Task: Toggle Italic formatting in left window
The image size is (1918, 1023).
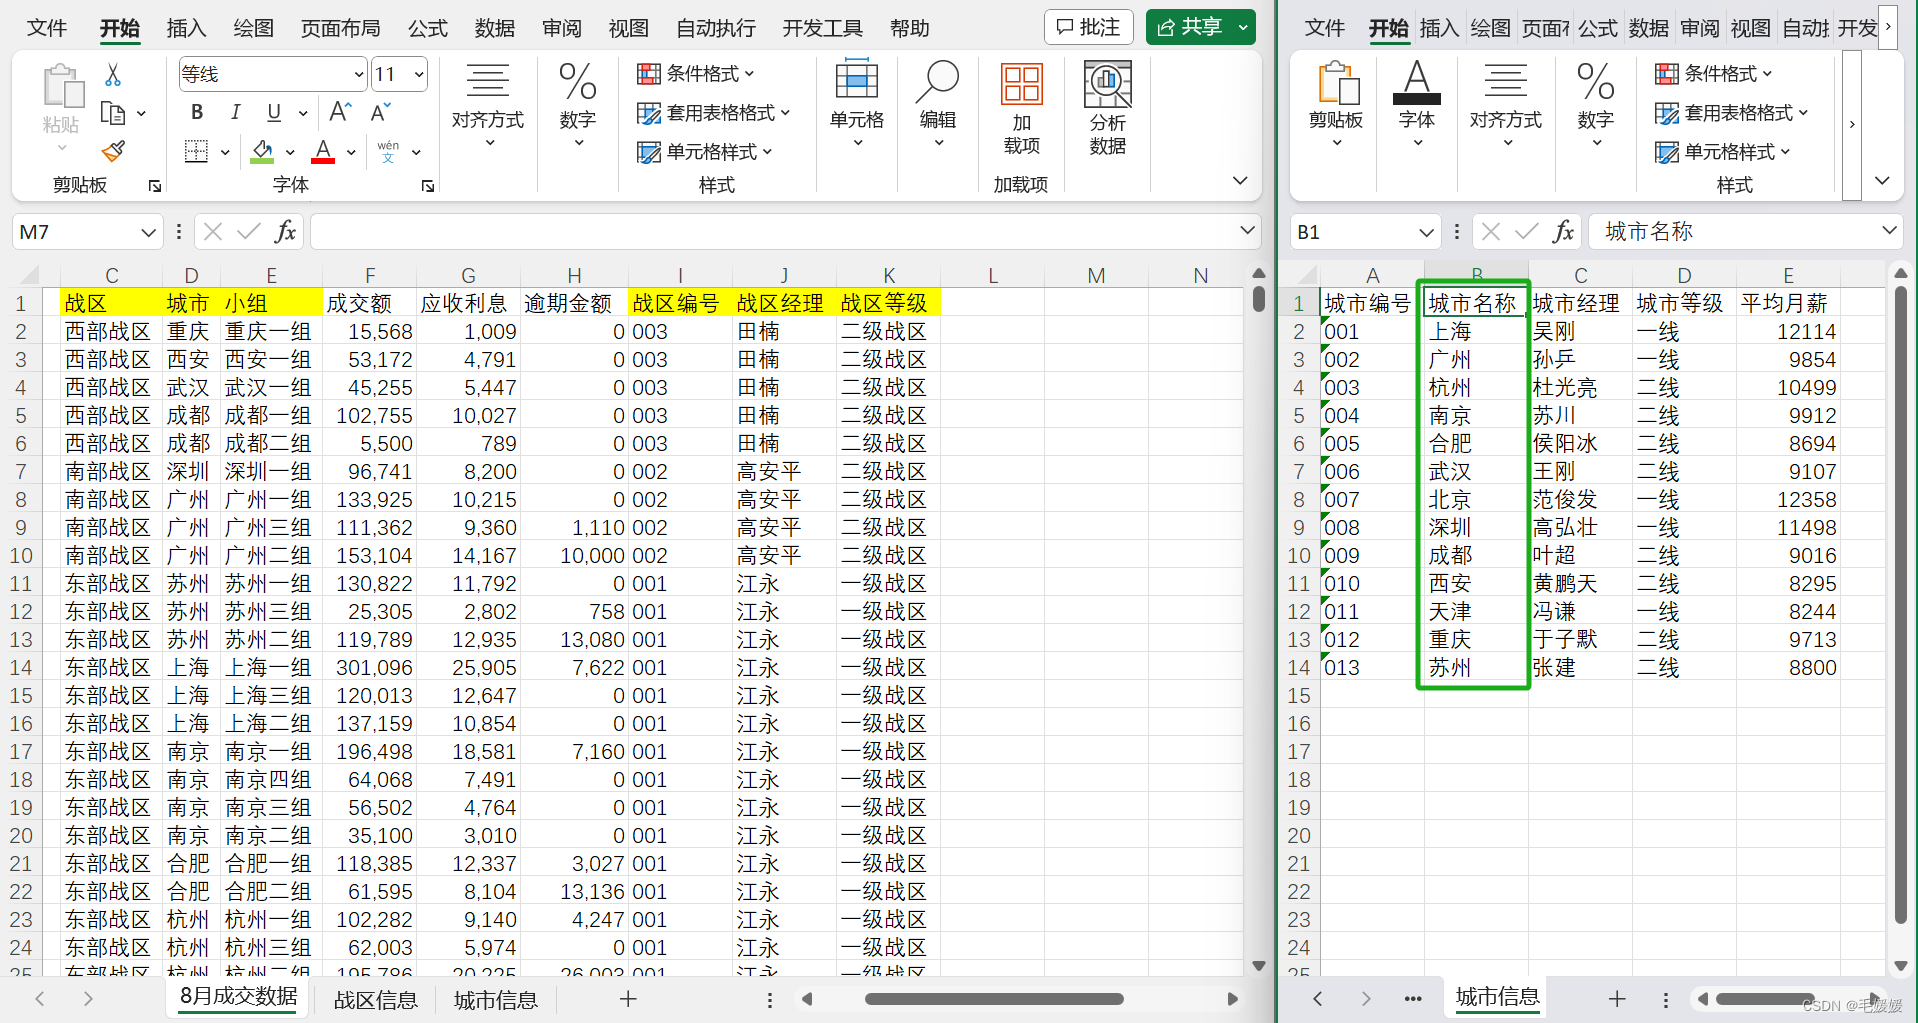Action: 235,112
